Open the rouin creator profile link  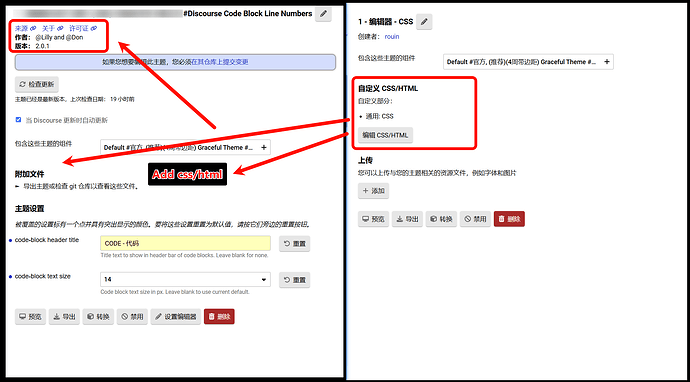[x=392, y=37]
